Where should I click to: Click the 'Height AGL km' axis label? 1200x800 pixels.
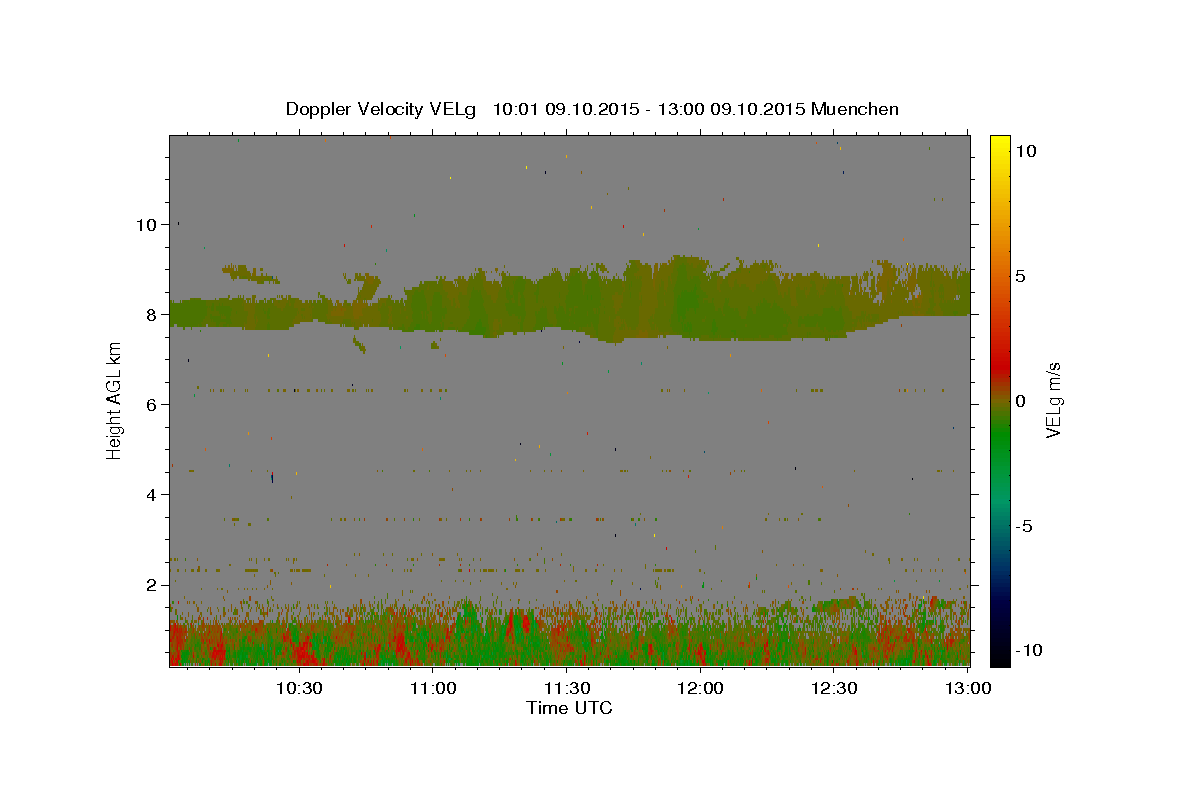click(114, 400)
